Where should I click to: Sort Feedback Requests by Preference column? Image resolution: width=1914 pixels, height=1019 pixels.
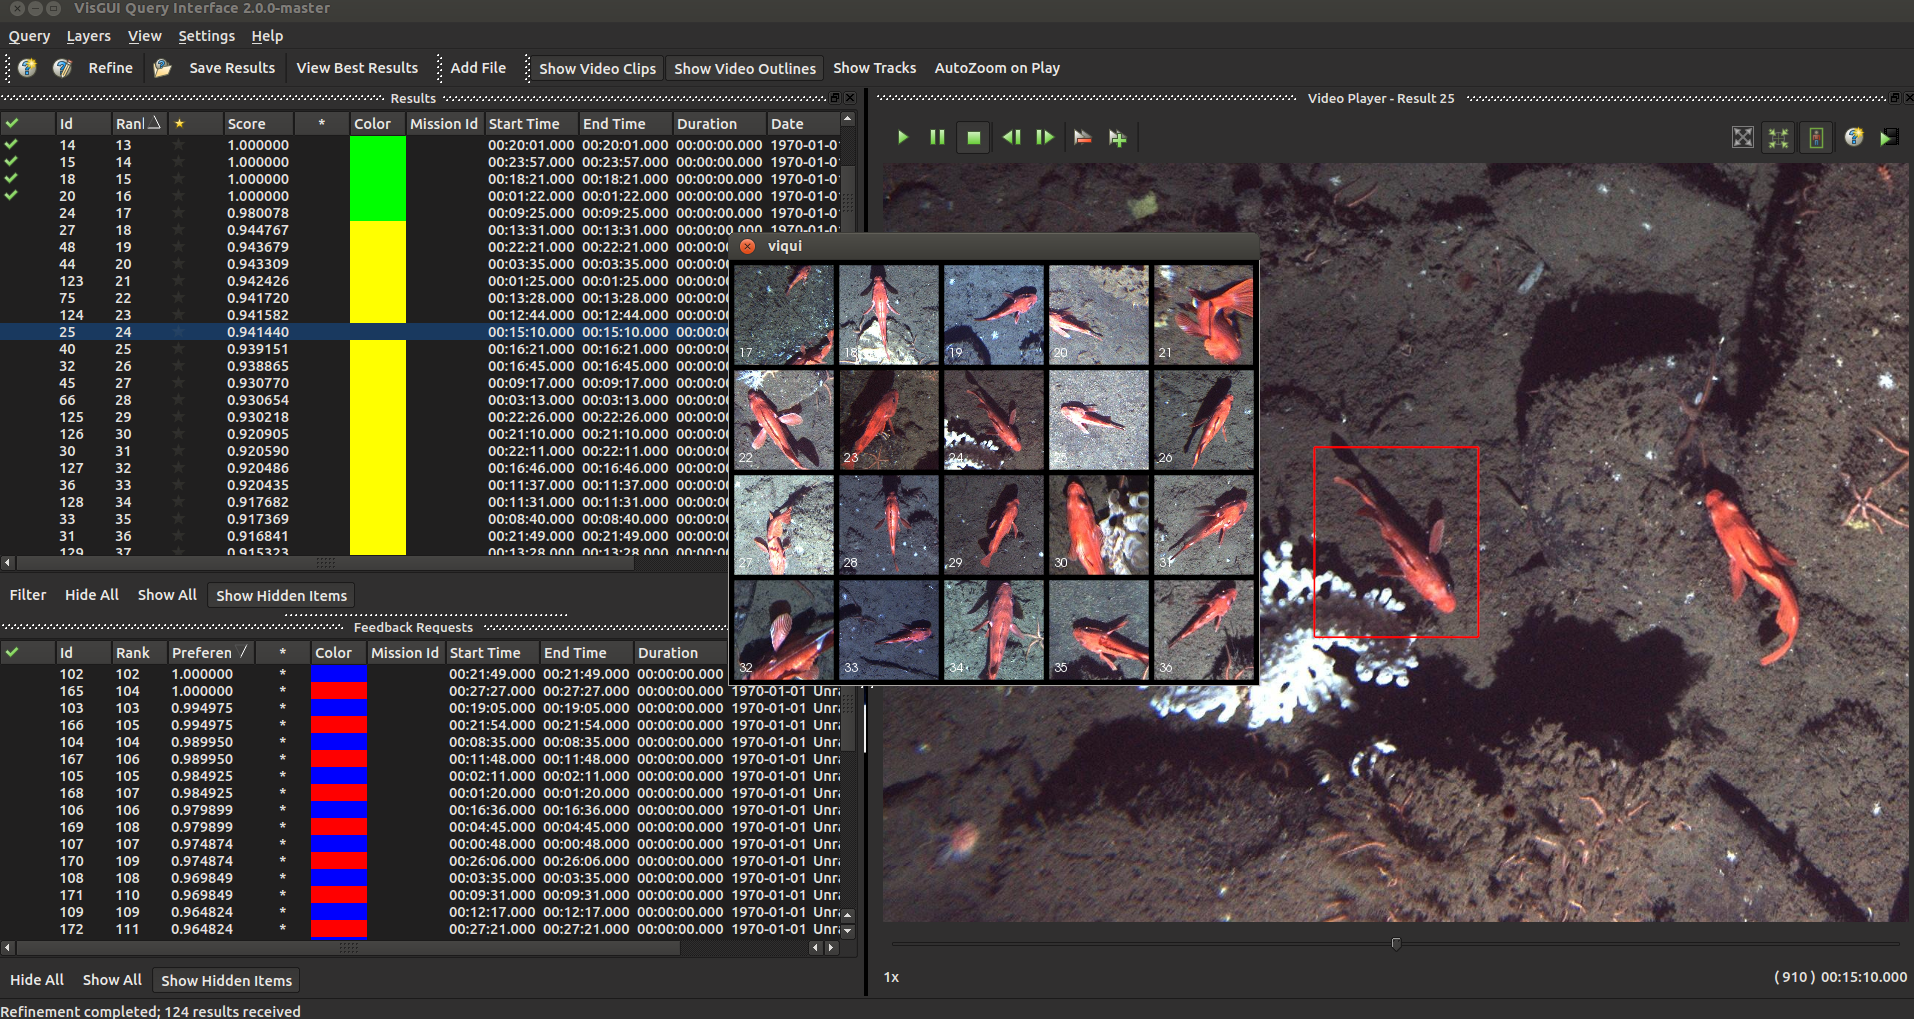point(210,652)
